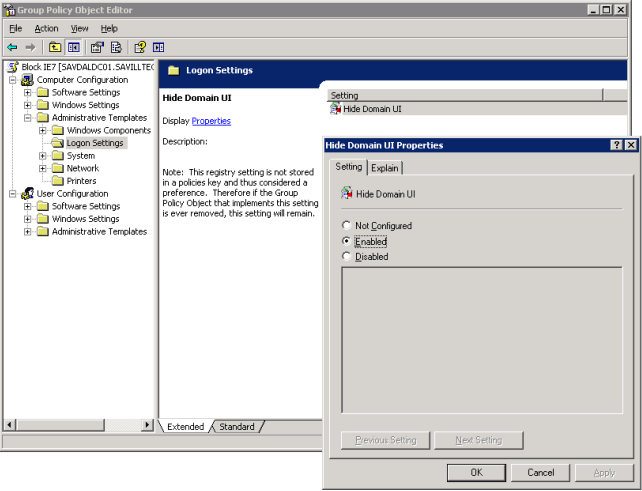Image resolution: width=642 pixels, height=491 pixels.
Task: Click the Help toolbar icon
Action: (x=140, y=47)
